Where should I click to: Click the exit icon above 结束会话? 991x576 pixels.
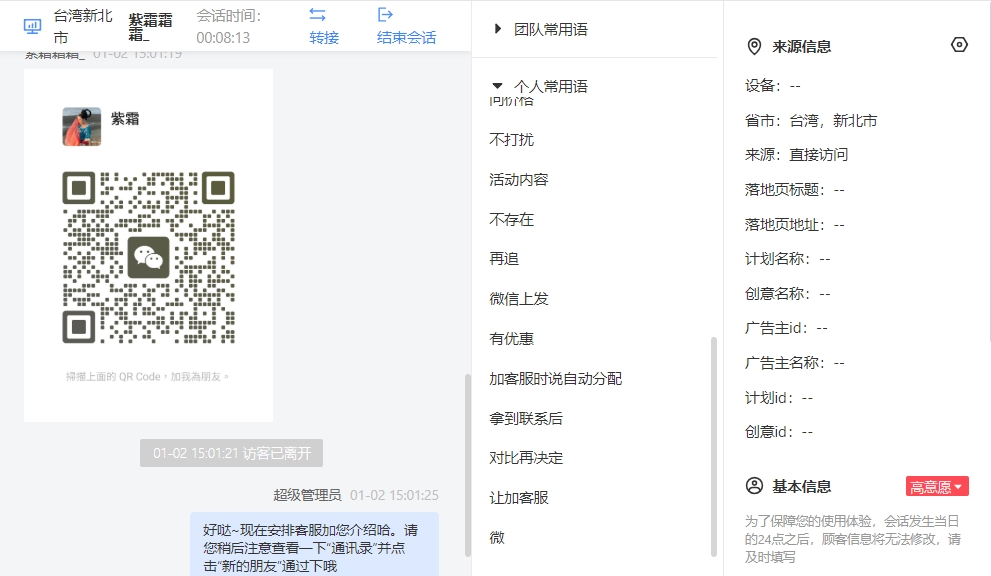tap(385, 14)
